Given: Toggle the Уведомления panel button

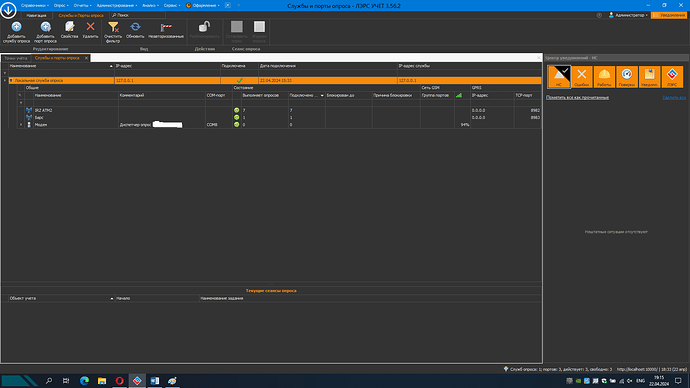Looking at the screenshot, I should pos(669,15).
